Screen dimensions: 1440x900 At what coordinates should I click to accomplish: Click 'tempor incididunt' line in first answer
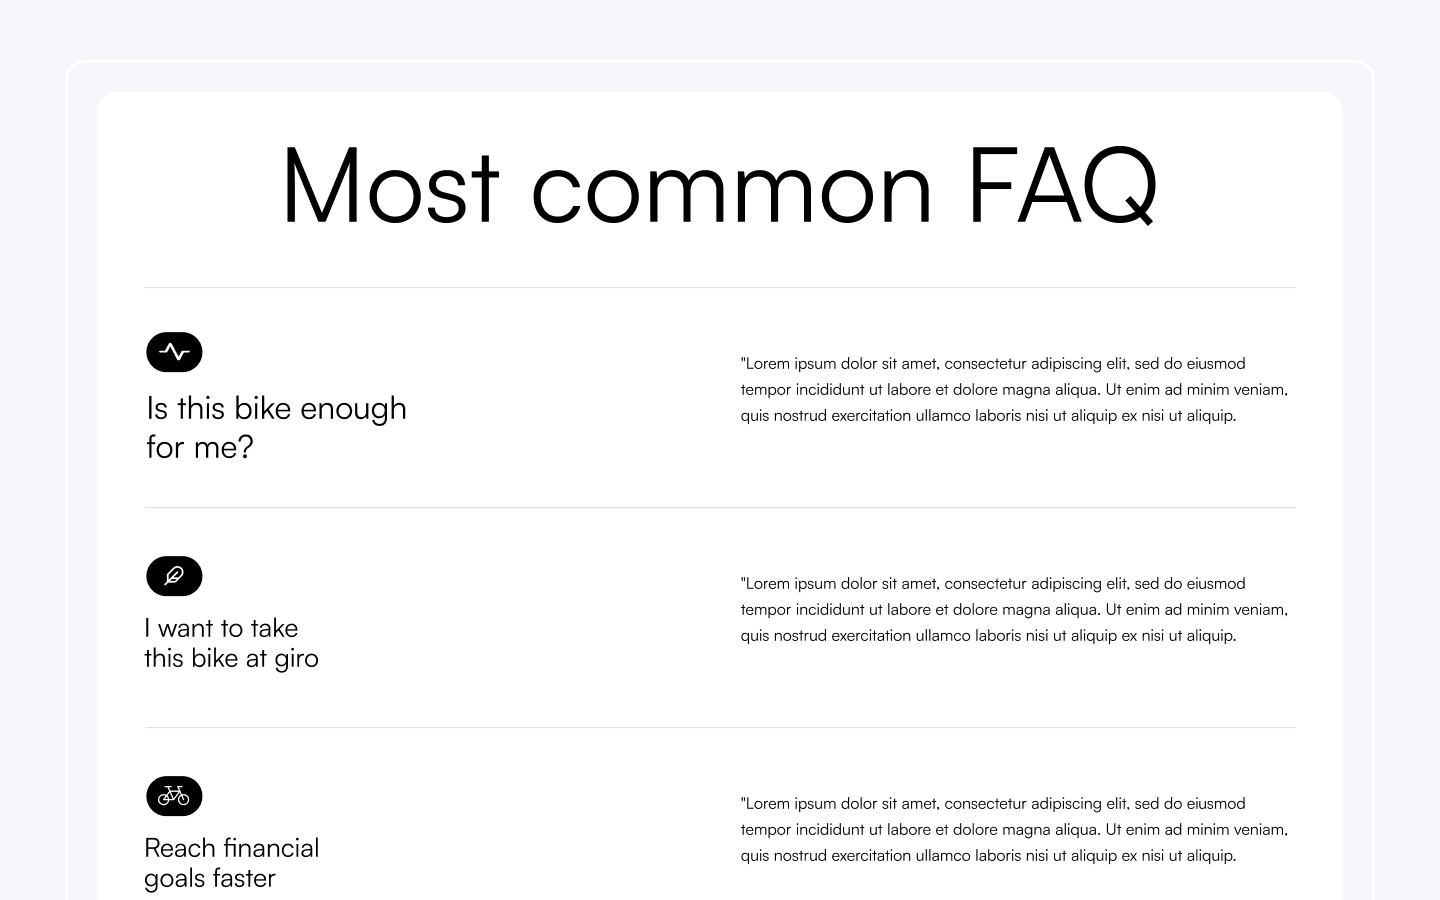point(1014,389)
